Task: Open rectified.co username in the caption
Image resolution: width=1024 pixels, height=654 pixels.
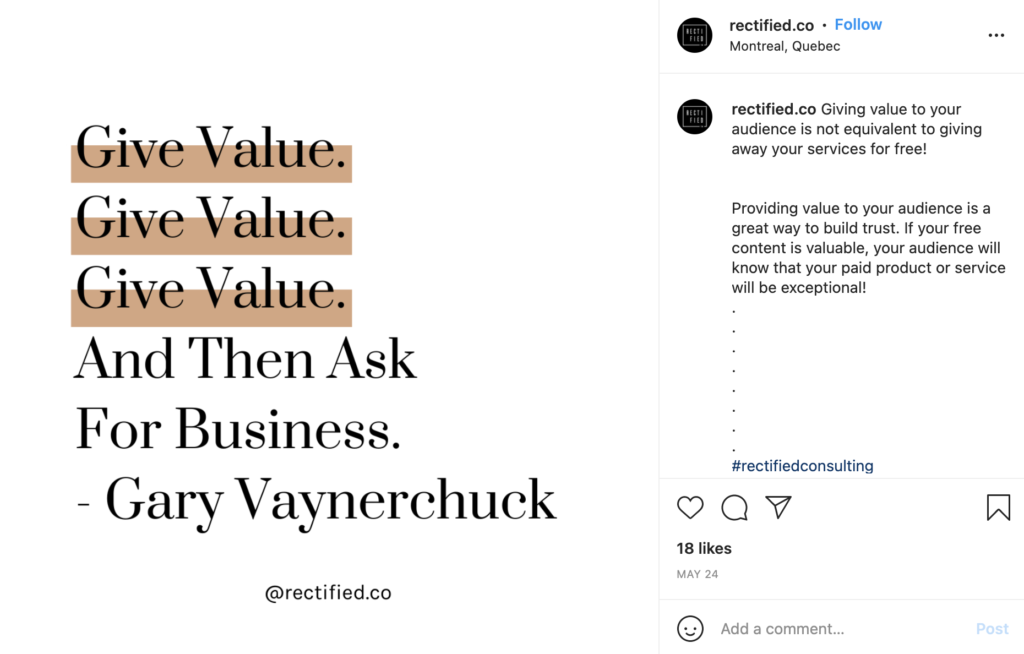Action: click(773, 110)
